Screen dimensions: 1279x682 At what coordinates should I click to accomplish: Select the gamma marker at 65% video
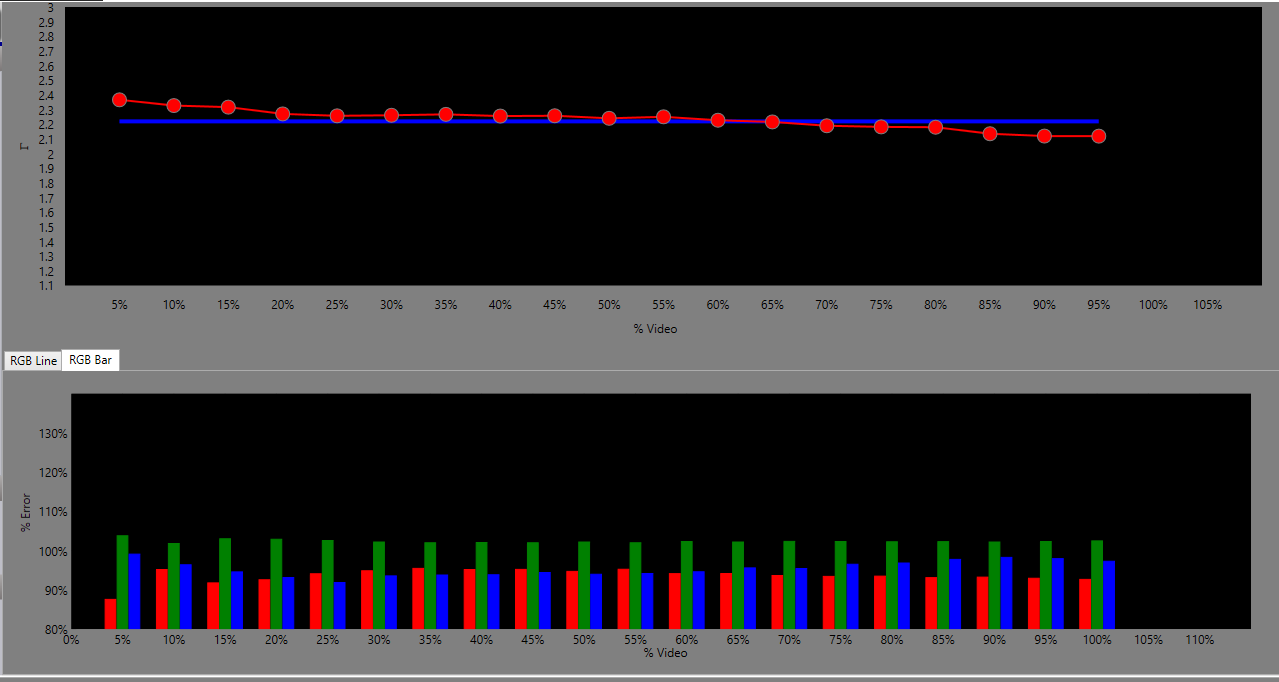click(x=772, y=122)
